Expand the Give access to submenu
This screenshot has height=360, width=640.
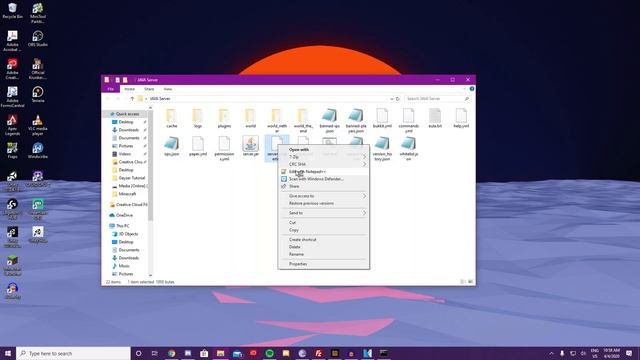324,196
